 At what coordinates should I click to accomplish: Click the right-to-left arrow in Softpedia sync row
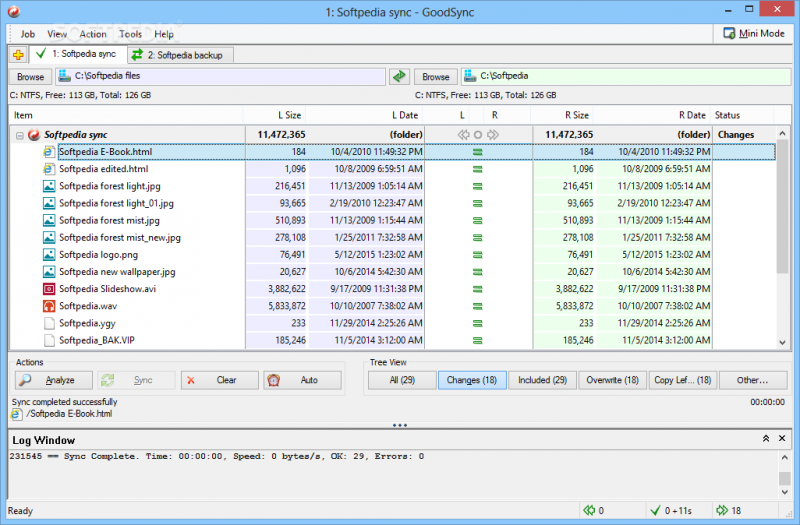(x=463, y=134)
